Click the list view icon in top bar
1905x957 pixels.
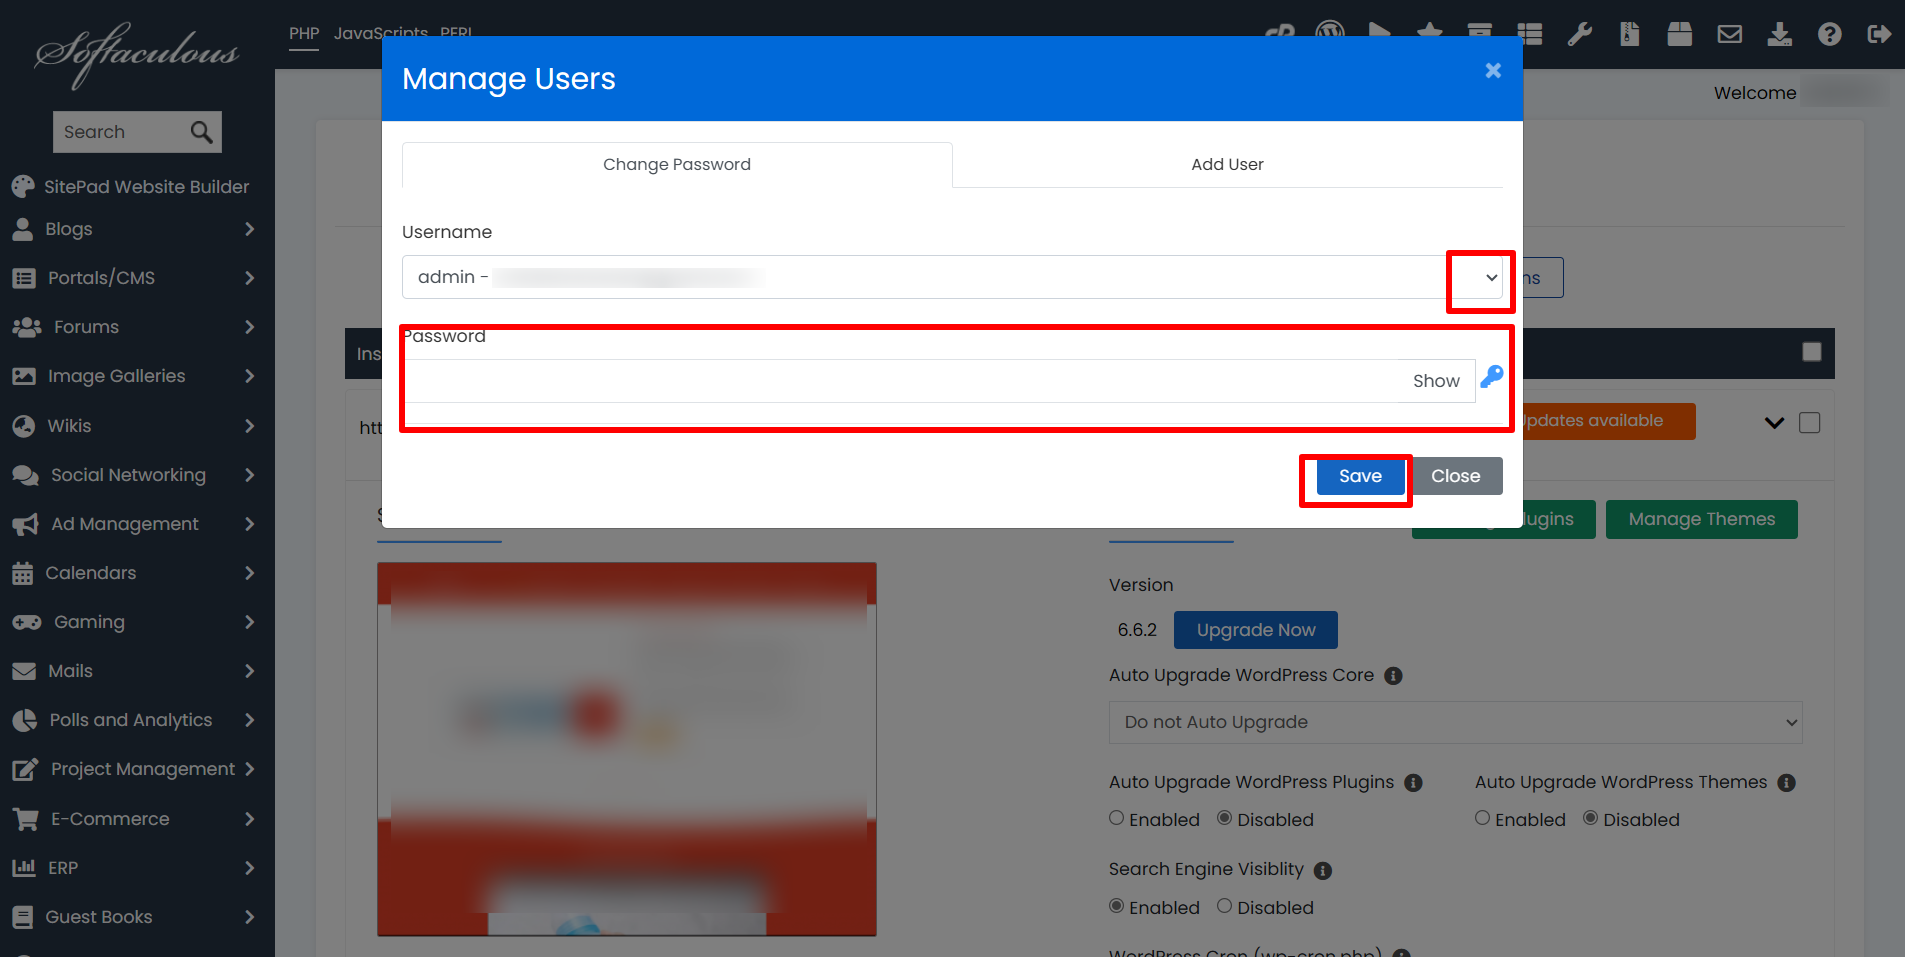[x=1530, y=35]
